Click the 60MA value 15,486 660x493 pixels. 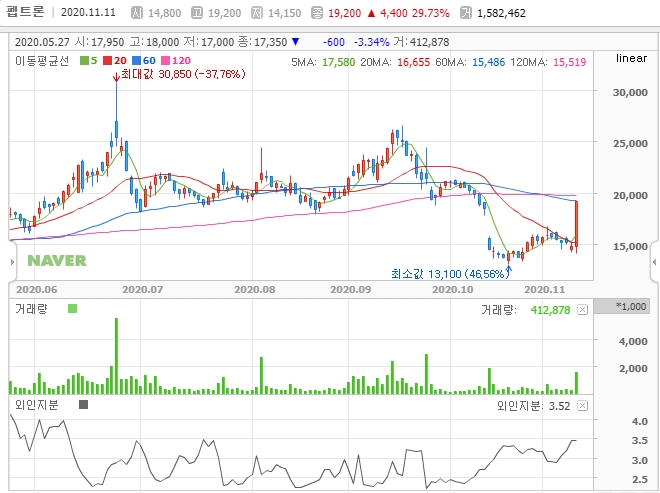click(x=488, y=62)
